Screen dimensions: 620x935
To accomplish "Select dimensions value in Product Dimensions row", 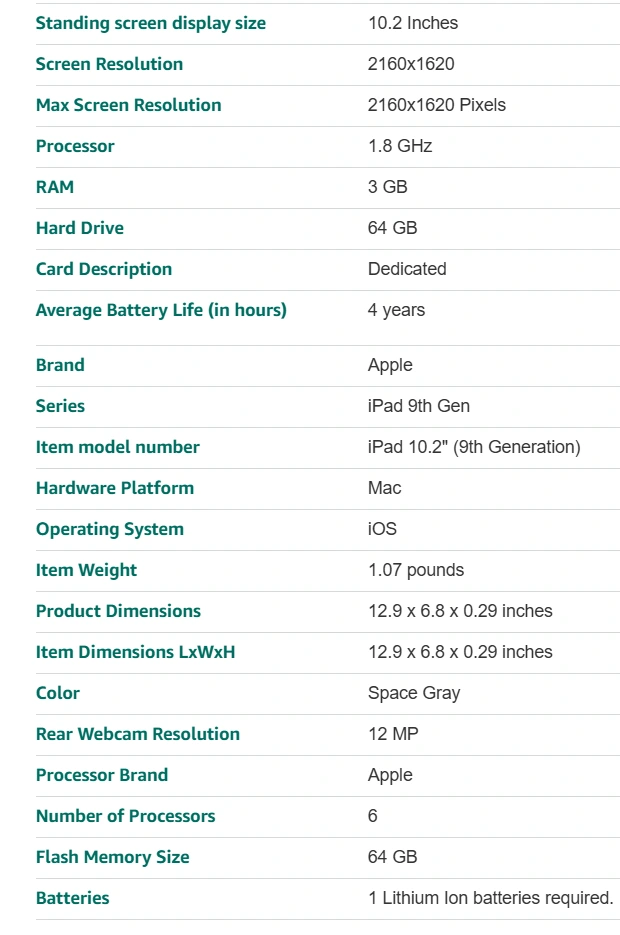I will pos(460,611).
